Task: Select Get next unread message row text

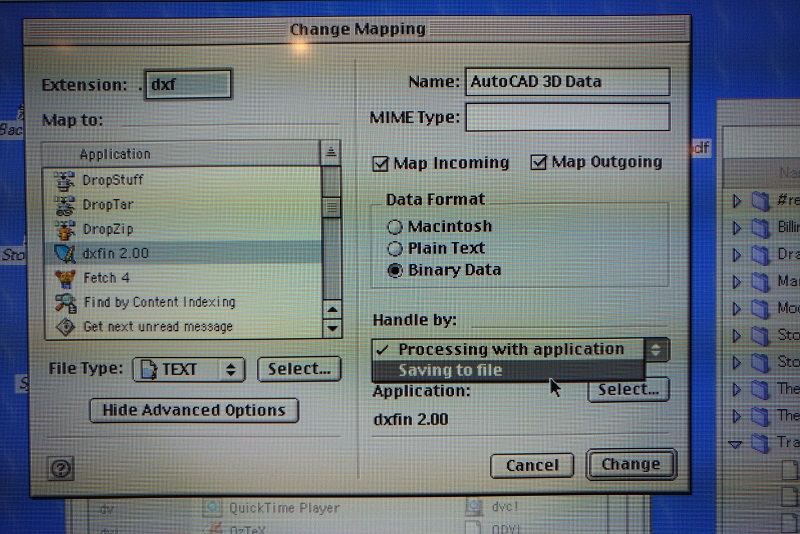Action: tap(158, 326)
